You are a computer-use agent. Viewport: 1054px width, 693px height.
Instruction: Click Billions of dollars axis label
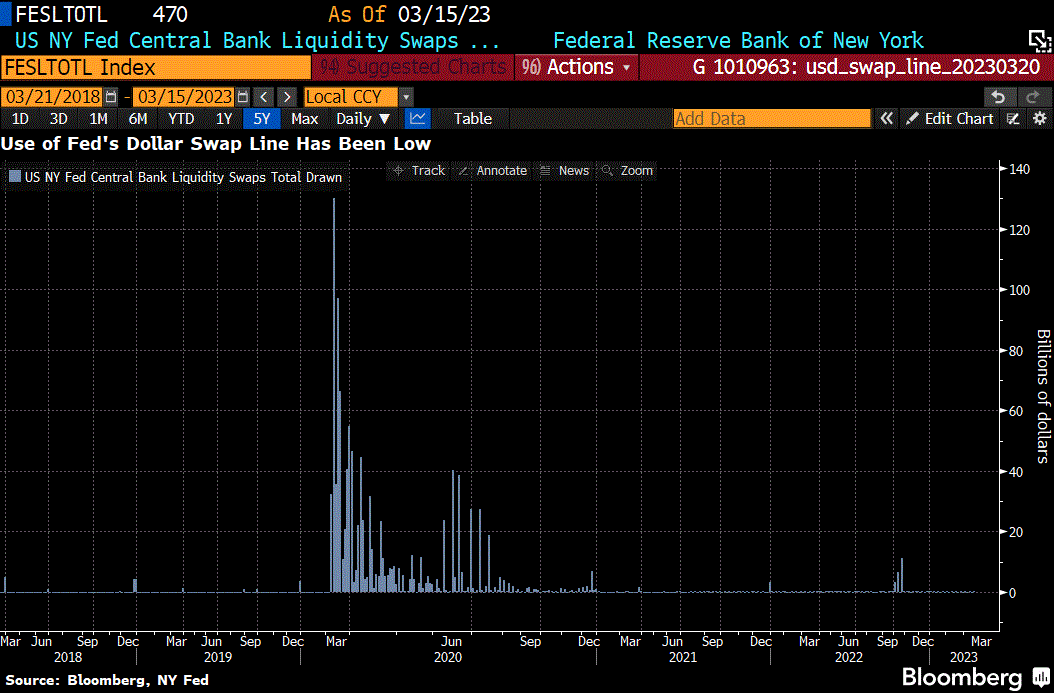(1043, 397)
